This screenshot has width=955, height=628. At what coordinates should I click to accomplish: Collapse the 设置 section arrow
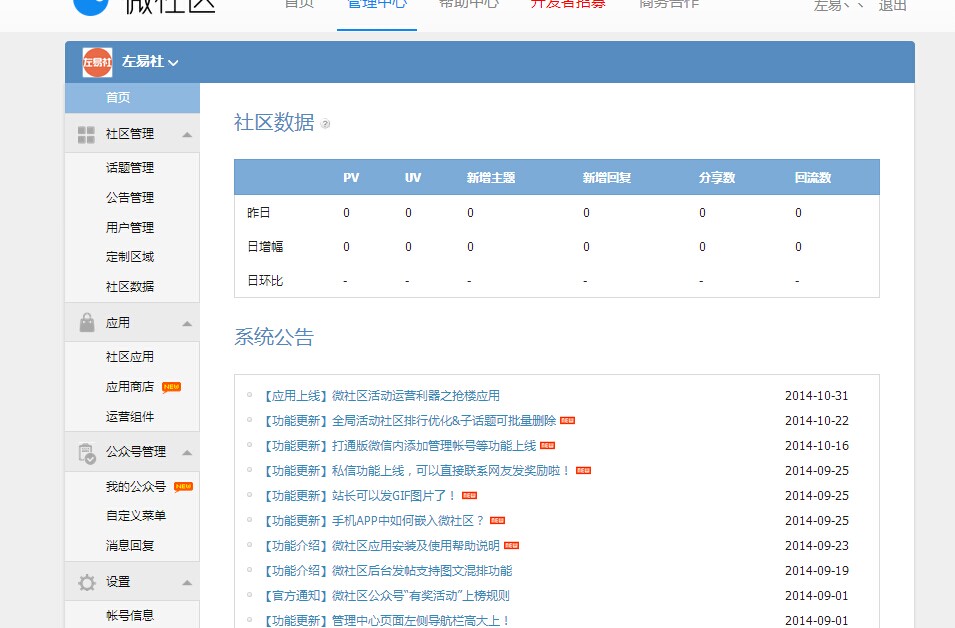187,583
